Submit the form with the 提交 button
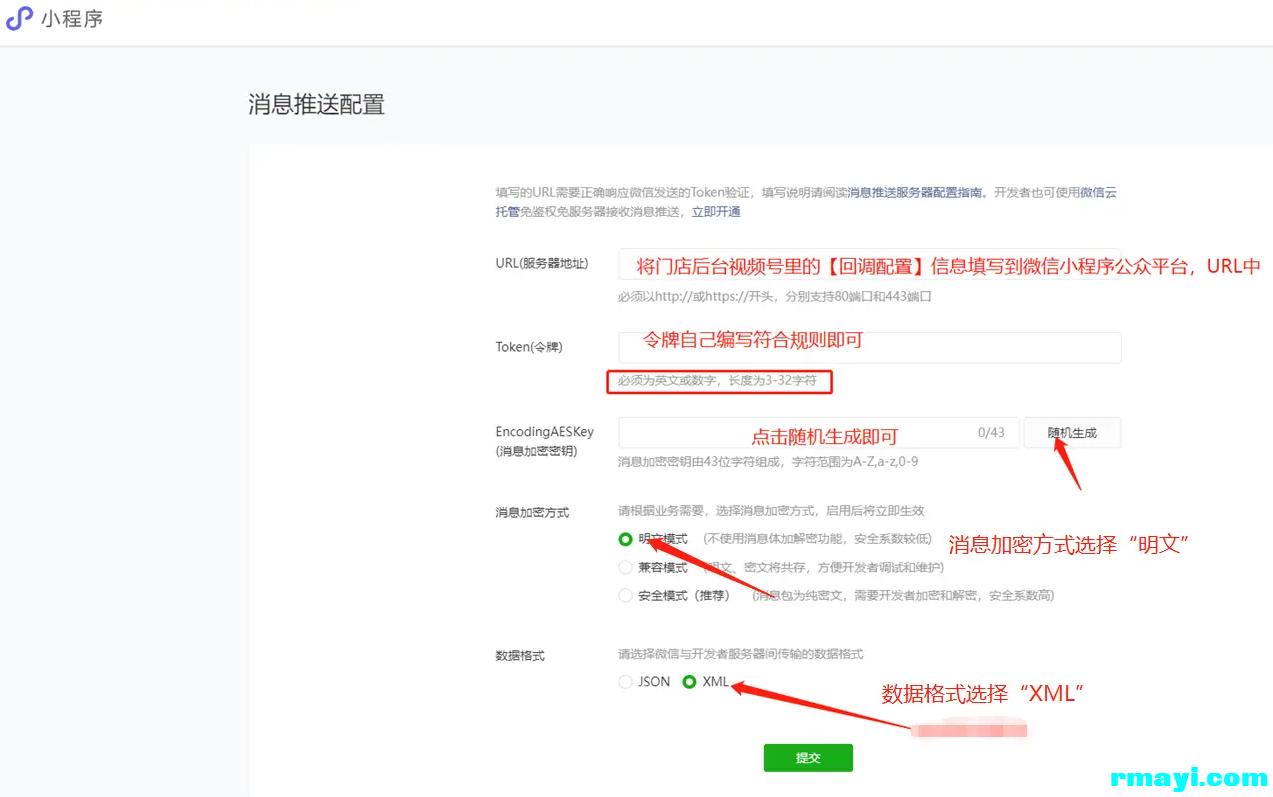Viewport: 1273px width, 797px height. 808,758
